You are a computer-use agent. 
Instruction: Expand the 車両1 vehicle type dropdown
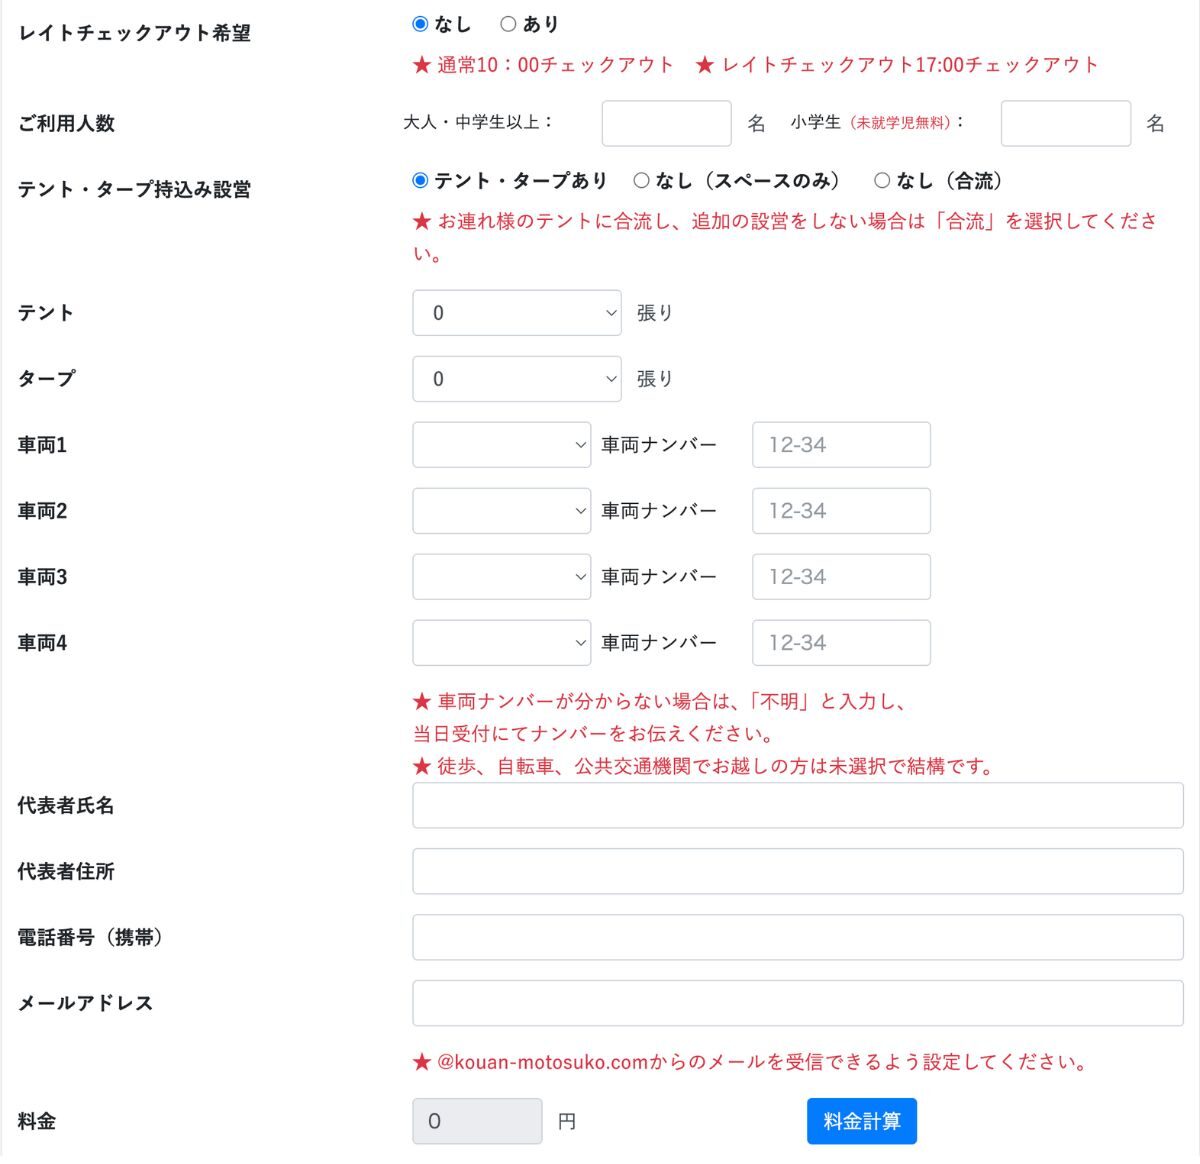tap(501, 444)
